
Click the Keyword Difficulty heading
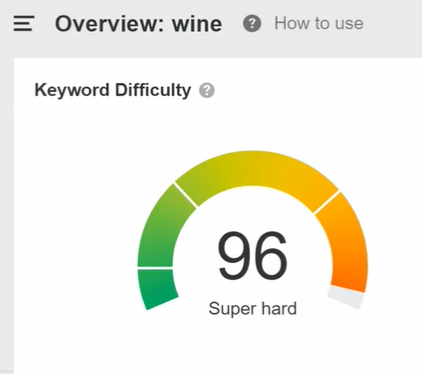[113, 90]
